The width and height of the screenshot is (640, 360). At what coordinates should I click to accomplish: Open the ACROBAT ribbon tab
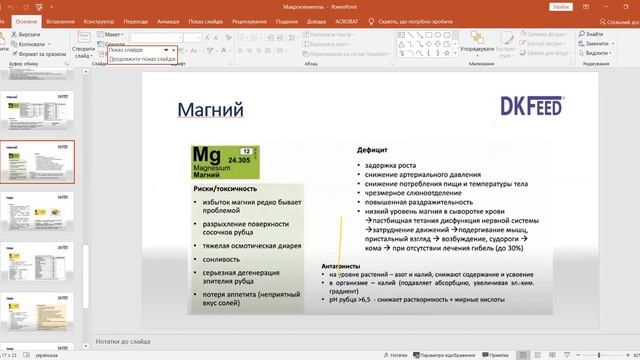pos(347,22)
